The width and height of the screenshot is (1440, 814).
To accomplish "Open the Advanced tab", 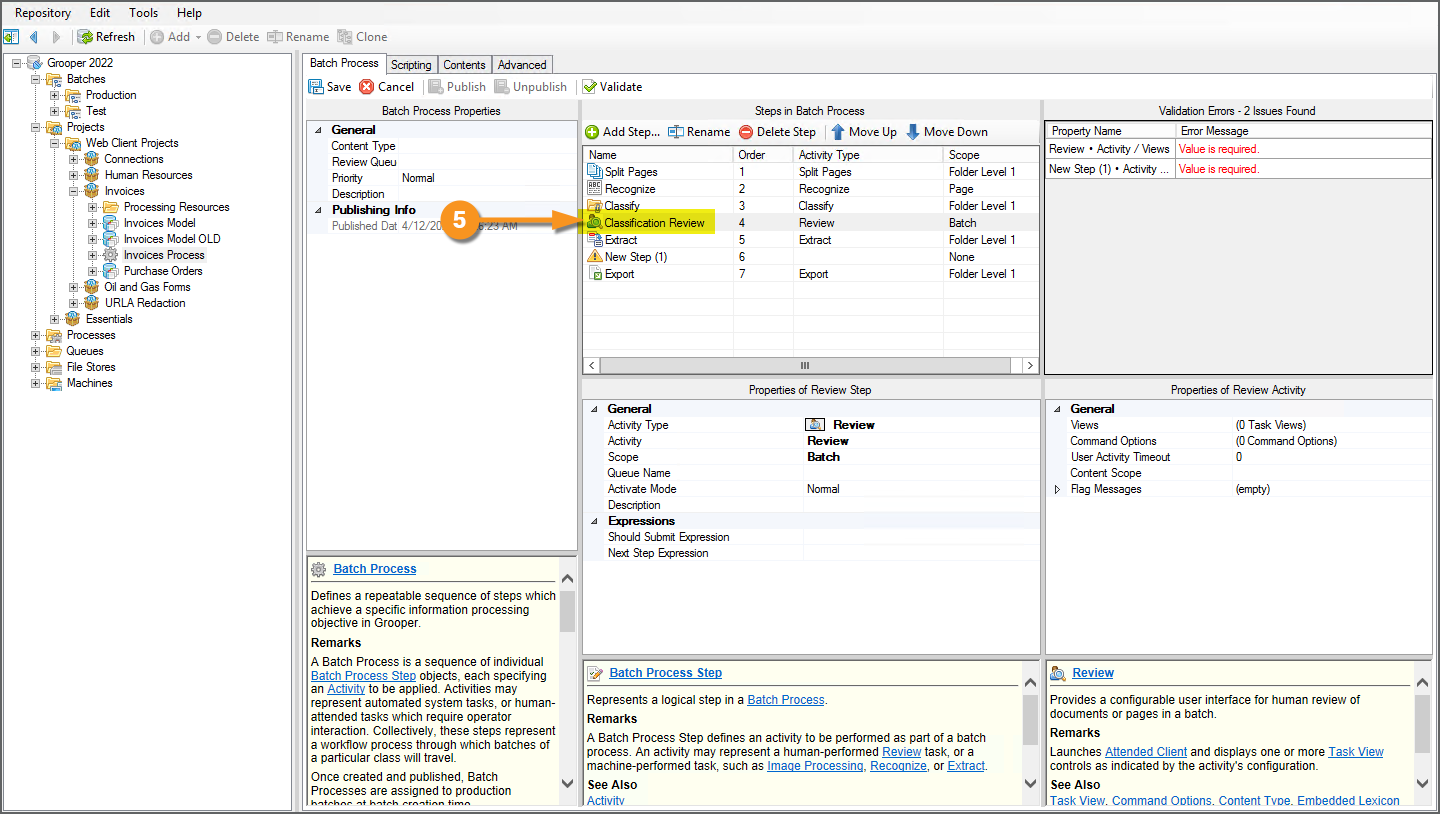I will (522, 65).
